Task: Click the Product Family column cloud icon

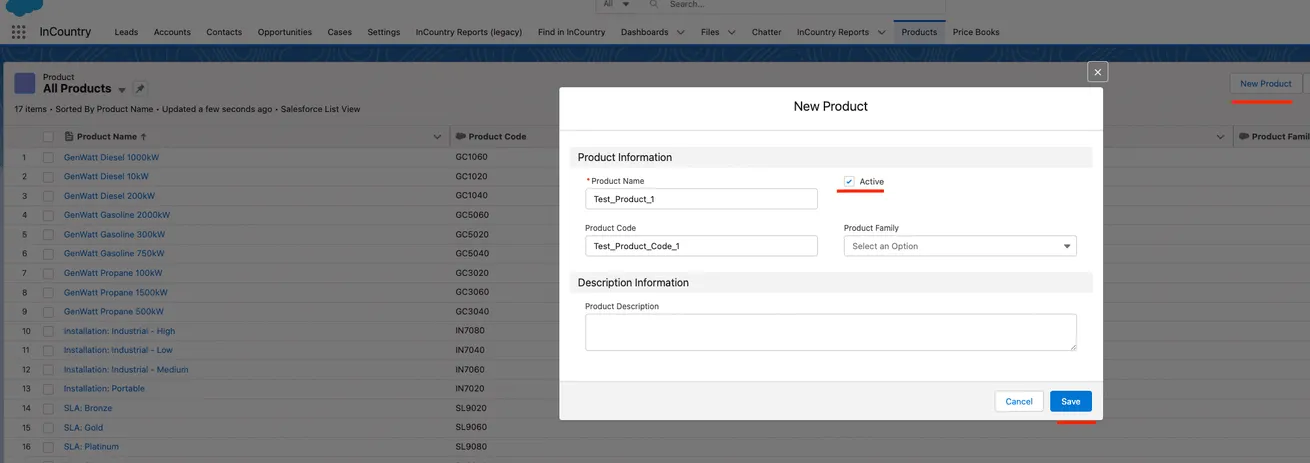Action: point(1242,137)
